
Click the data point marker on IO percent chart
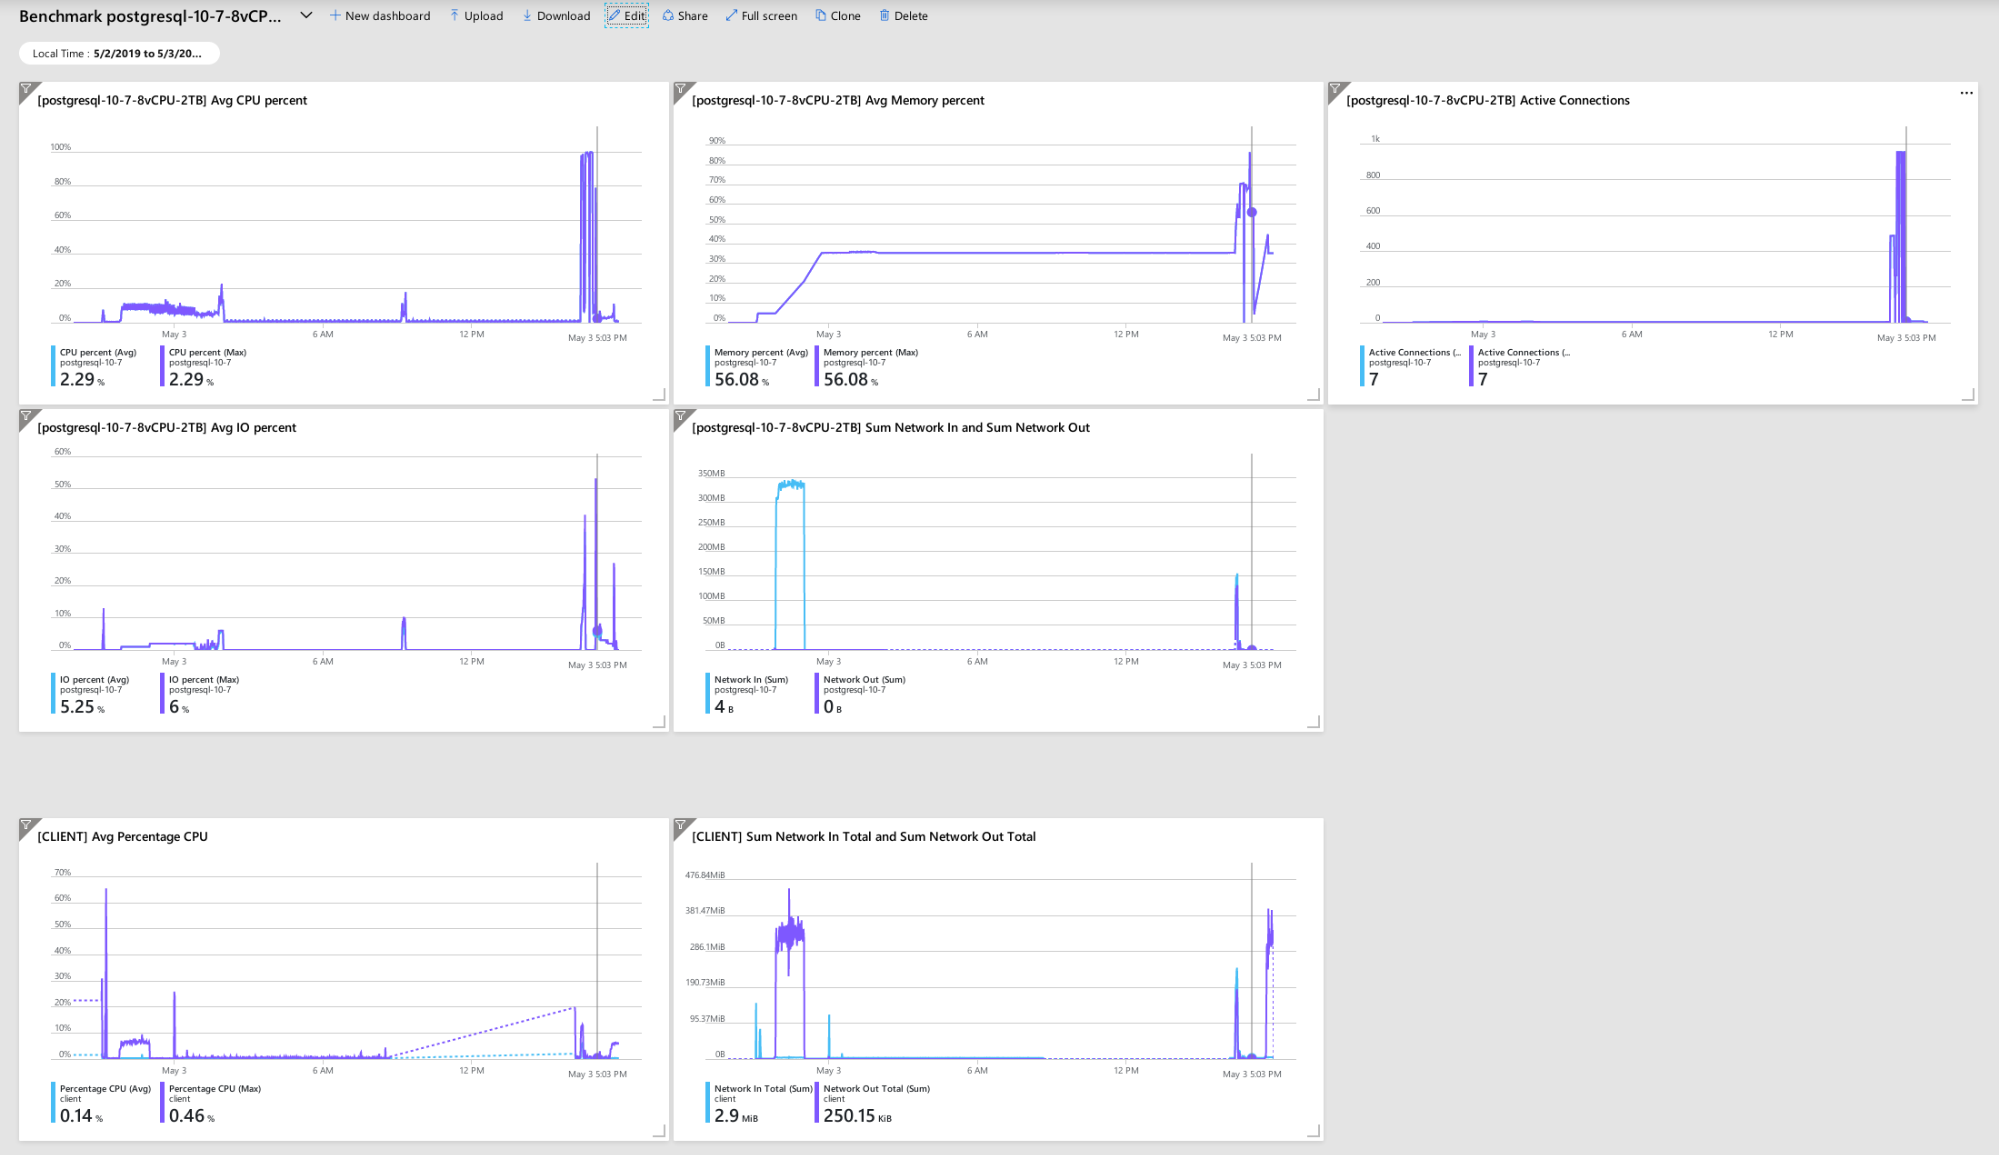(x=597, y=631)
